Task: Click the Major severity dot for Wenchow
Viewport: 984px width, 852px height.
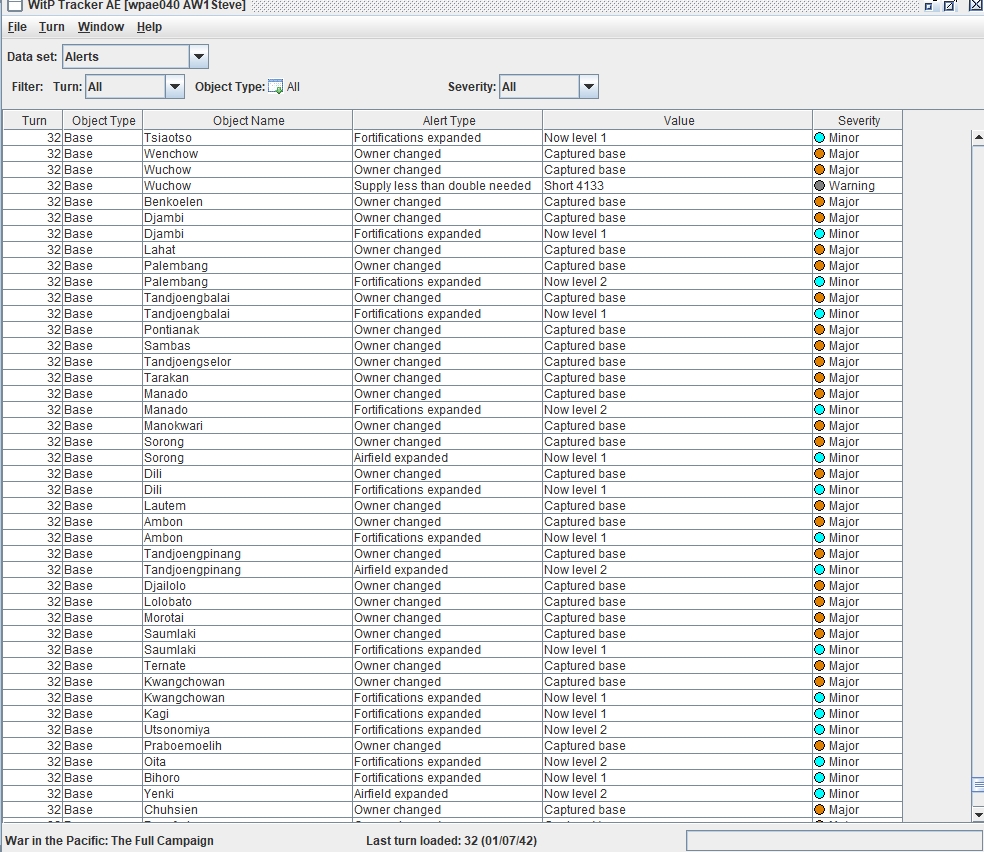Action: click(820, 154)
